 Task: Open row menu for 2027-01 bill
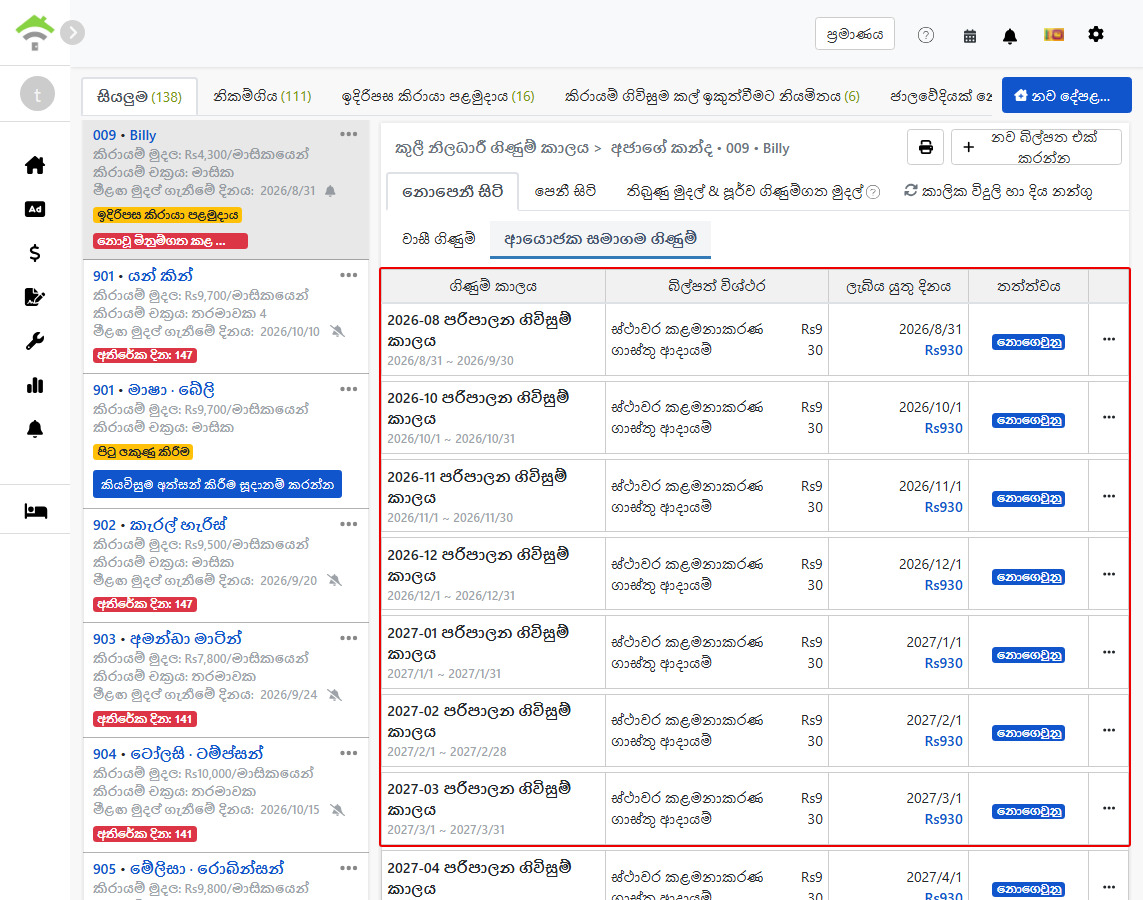pos(1109,651)
